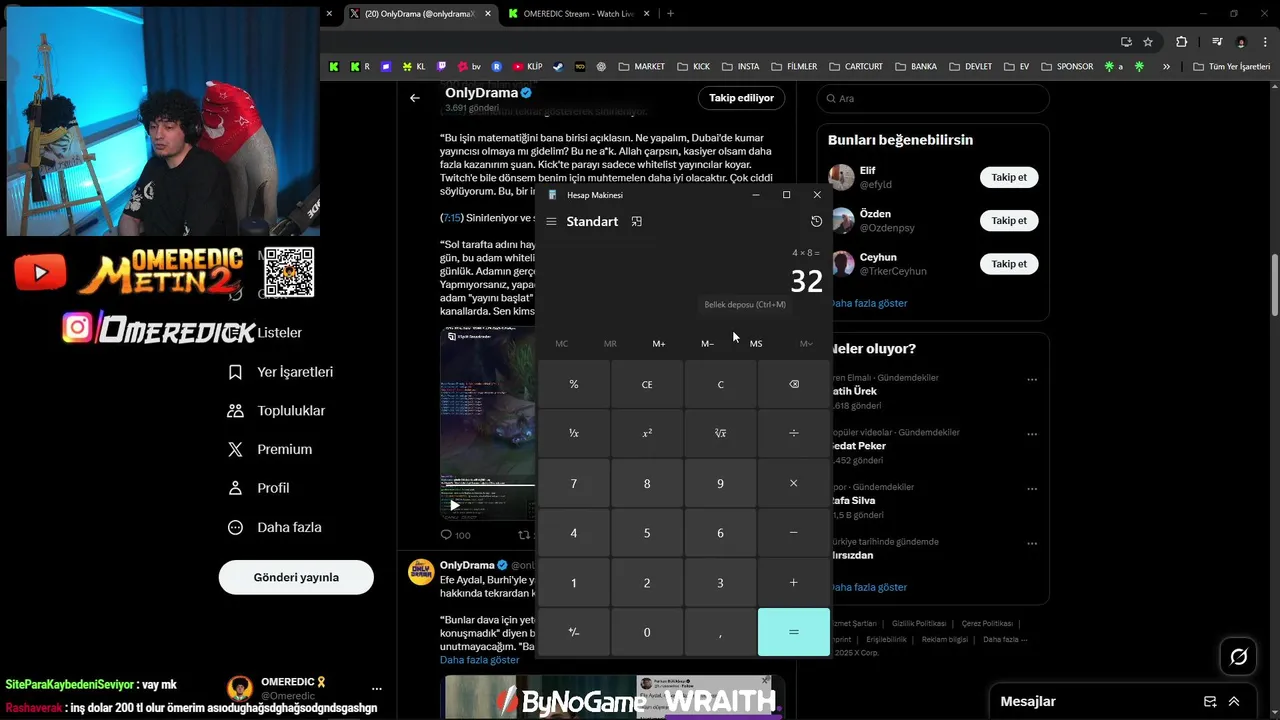Click the M+ memory add button
1280x720 pixels.
point(659,343)
